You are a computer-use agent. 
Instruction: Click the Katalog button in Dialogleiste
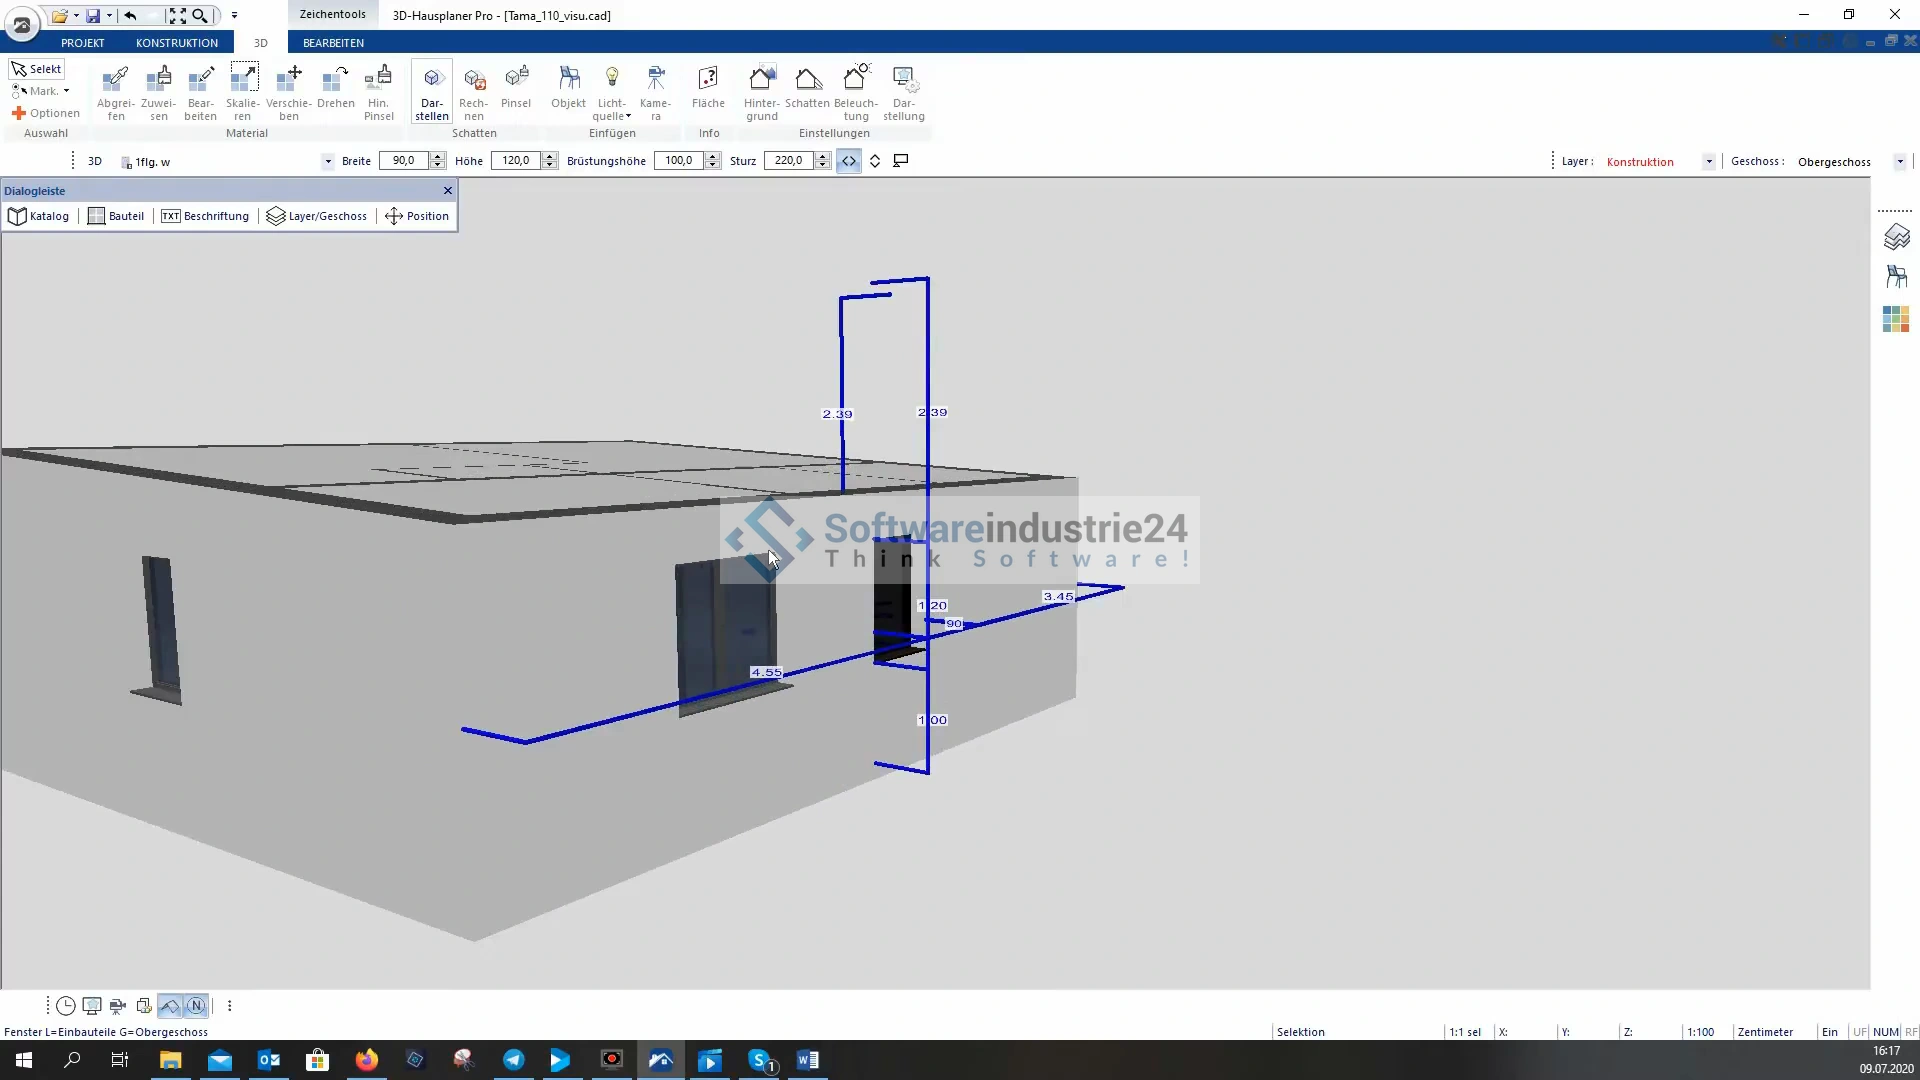tap(39, 216)
